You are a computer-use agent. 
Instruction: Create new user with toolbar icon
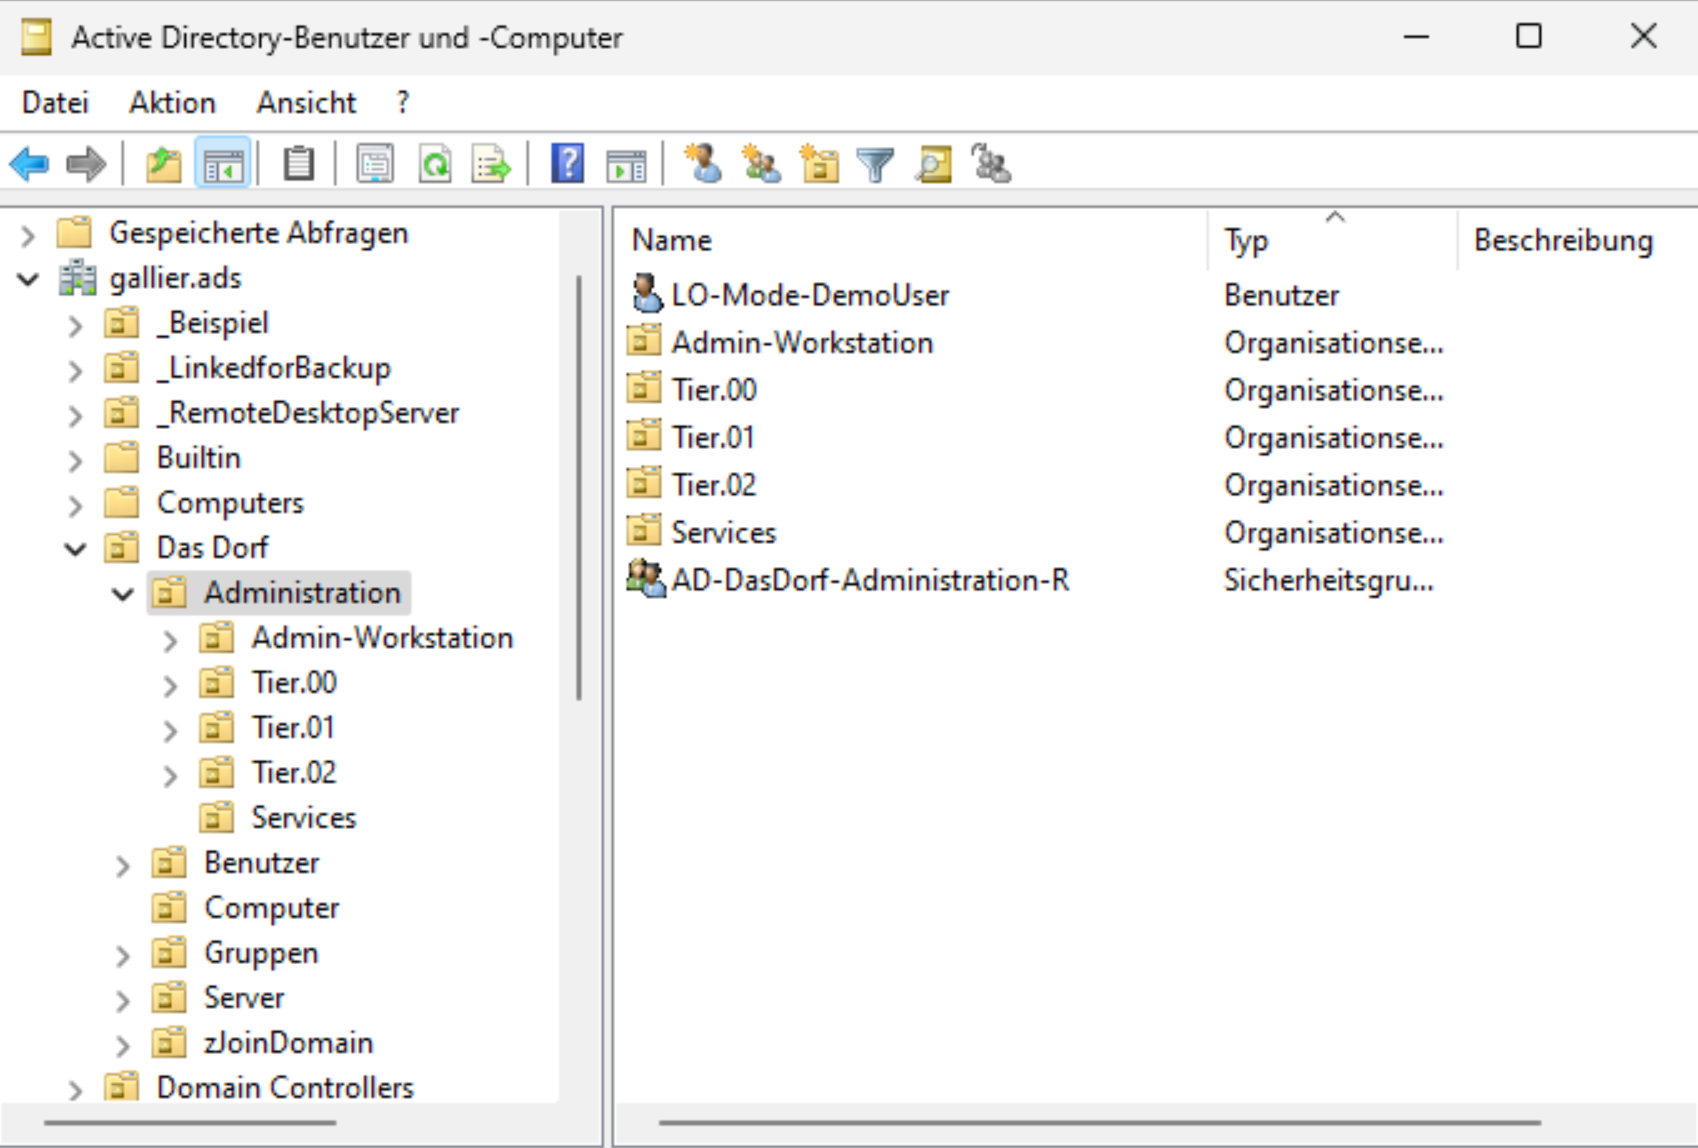(703, 164)
